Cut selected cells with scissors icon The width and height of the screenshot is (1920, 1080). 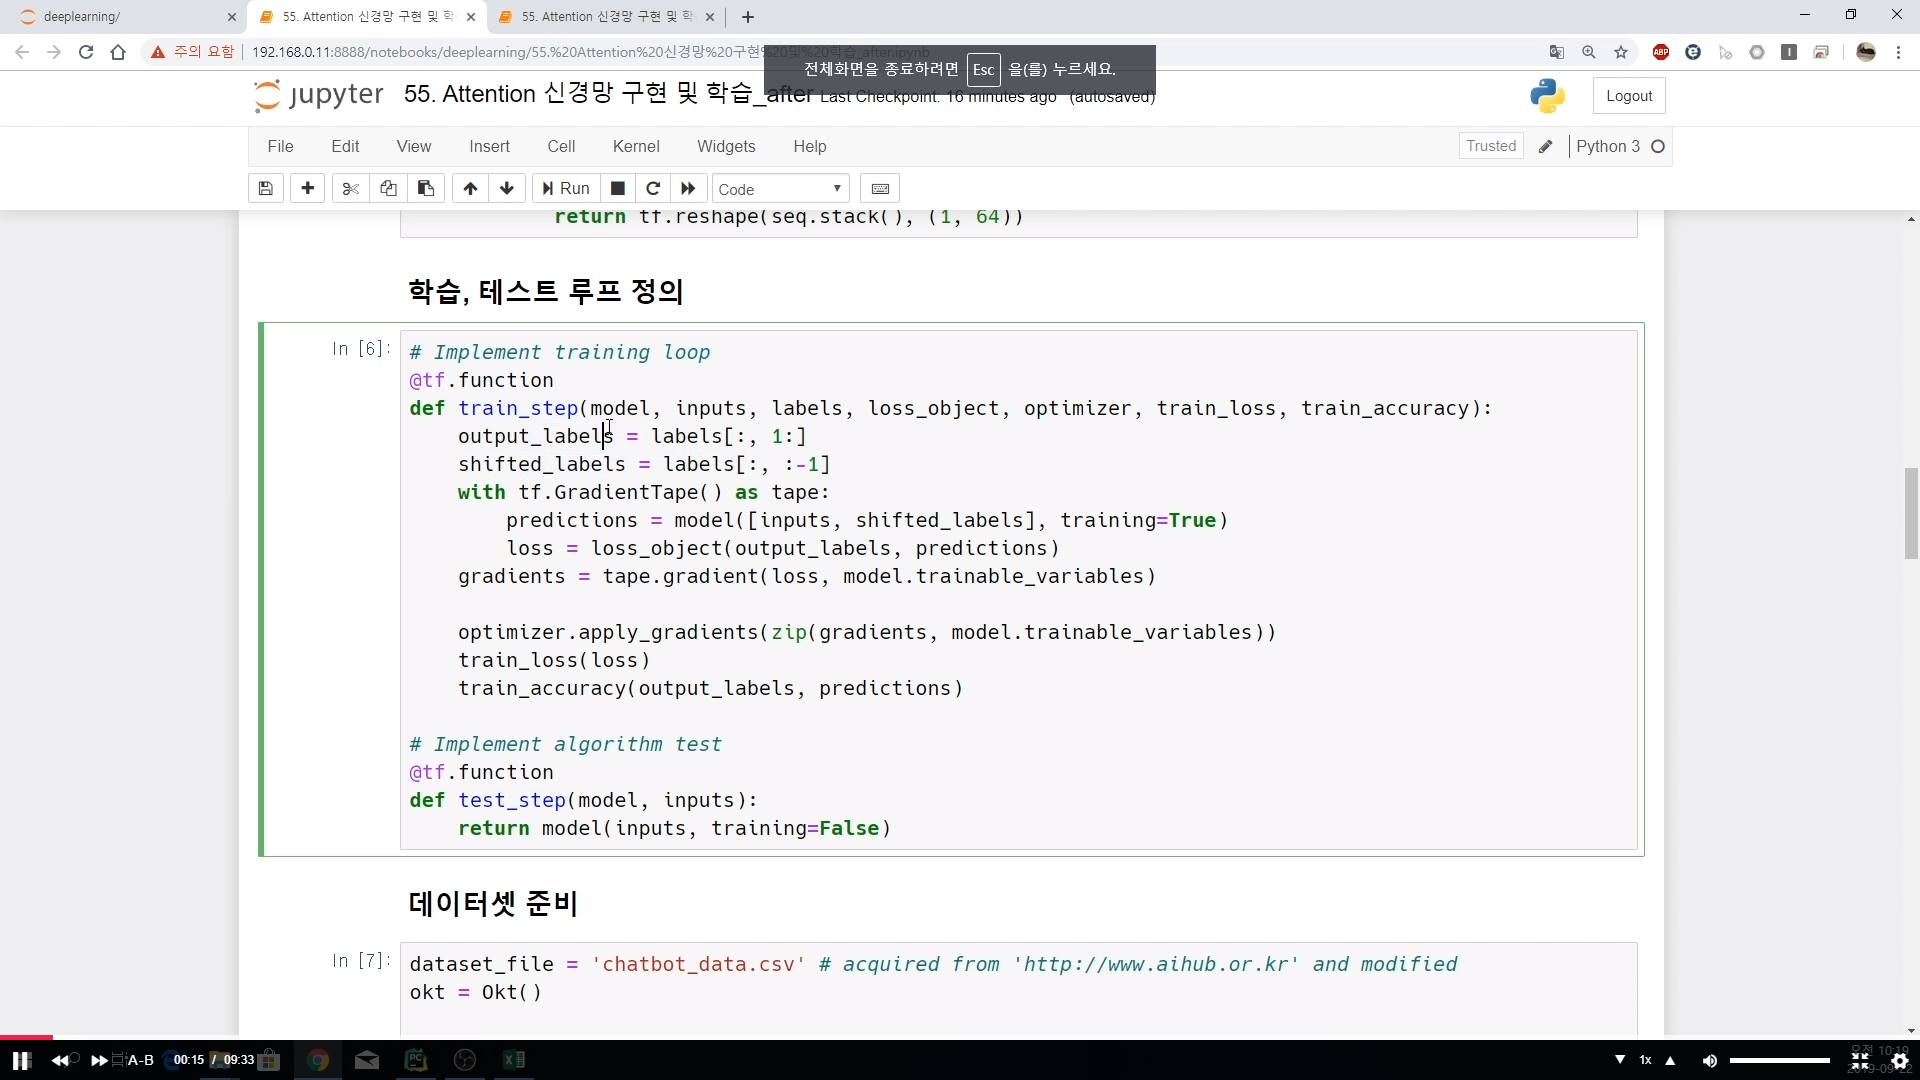(x=350, y=189)
